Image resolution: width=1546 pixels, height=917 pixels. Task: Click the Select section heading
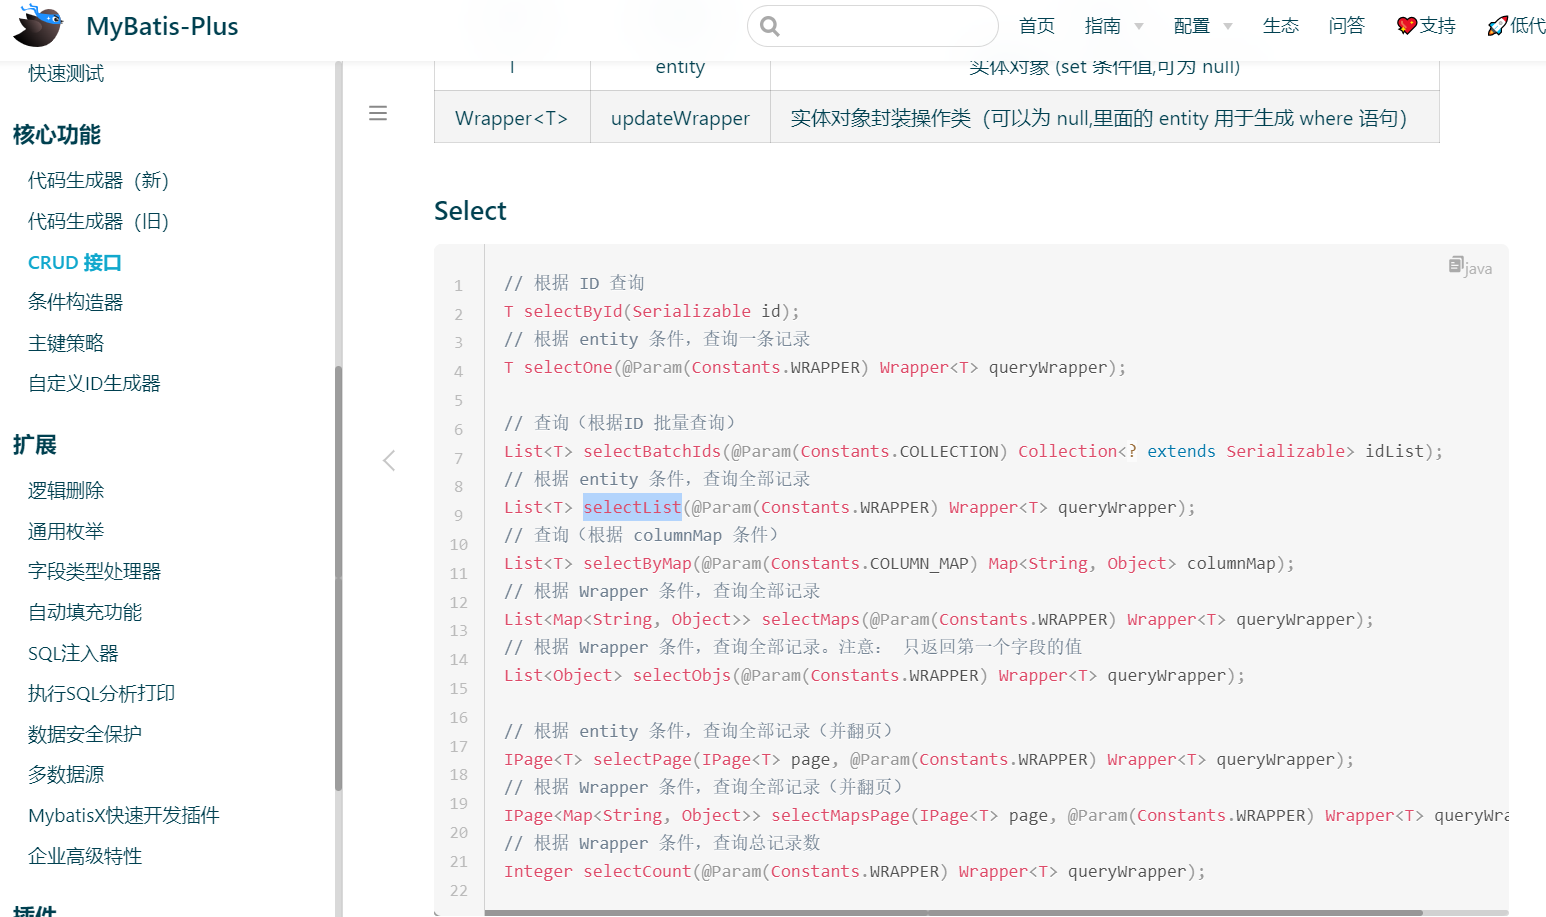click(x=470, y=211)
